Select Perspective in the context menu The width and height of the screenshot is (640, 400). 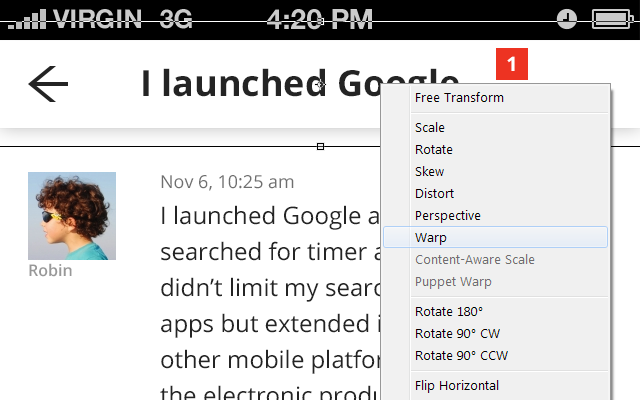(x=447, y=216)
